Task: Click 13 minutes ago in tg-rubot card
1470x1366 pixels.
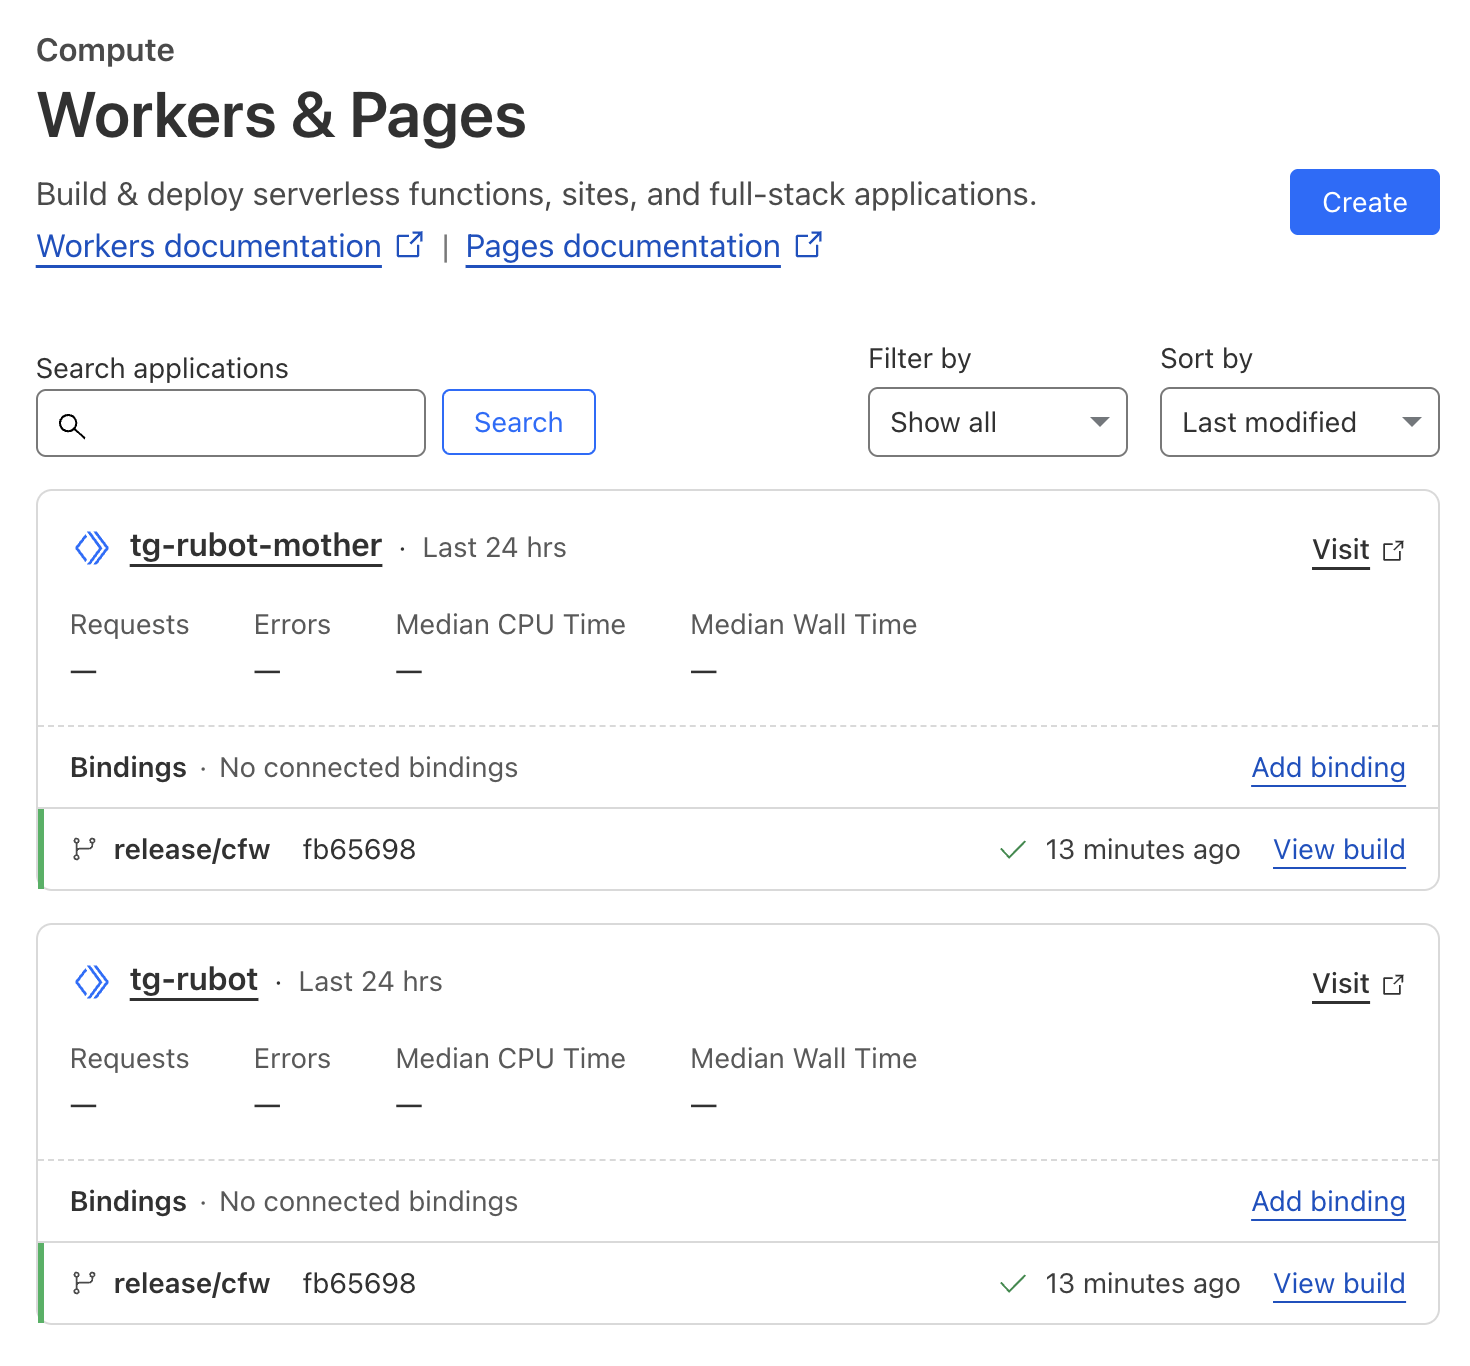Action: coord(1143,1284)
